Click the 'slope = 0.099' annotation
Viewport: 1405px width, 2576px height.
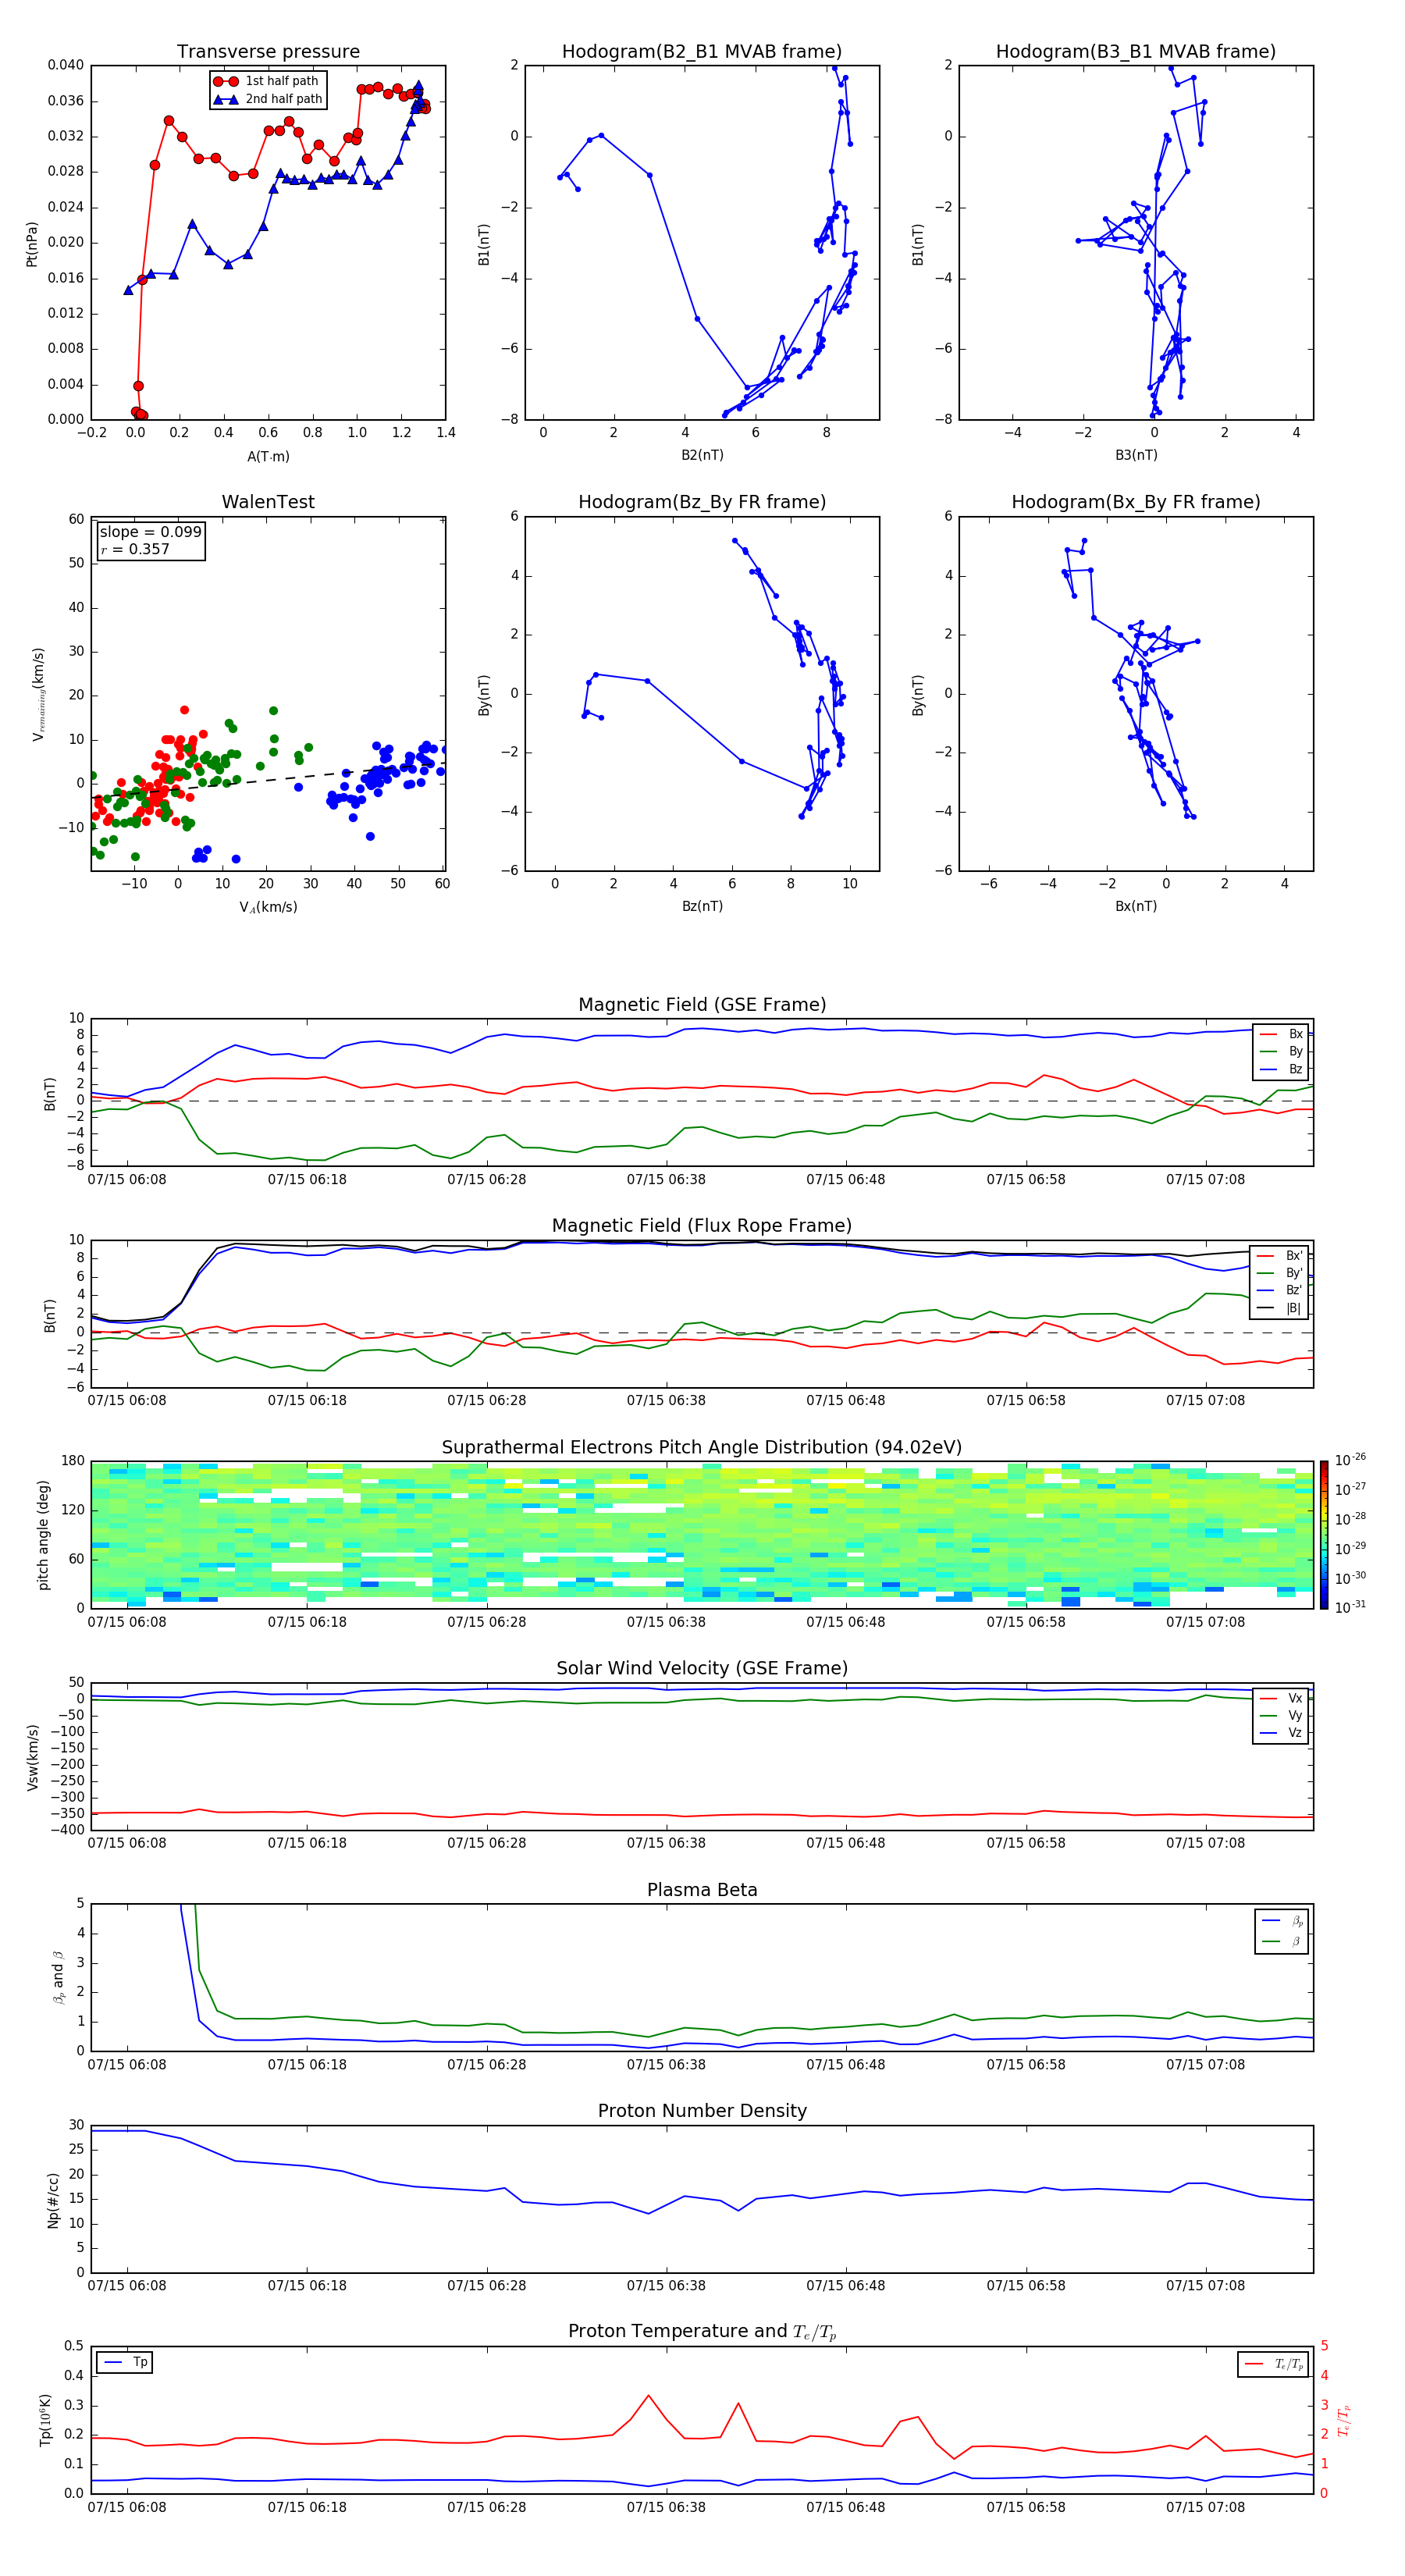[150, 532]
